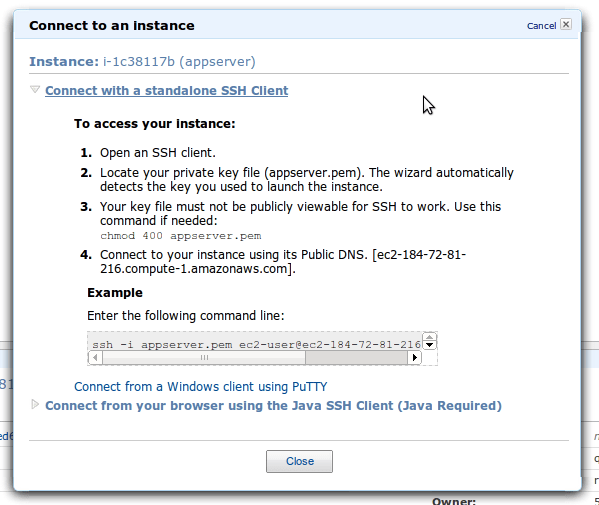Click the command box up scroll arrow
Image resolution: width=599 pixels, height=505 pixels.
point(429,337)
